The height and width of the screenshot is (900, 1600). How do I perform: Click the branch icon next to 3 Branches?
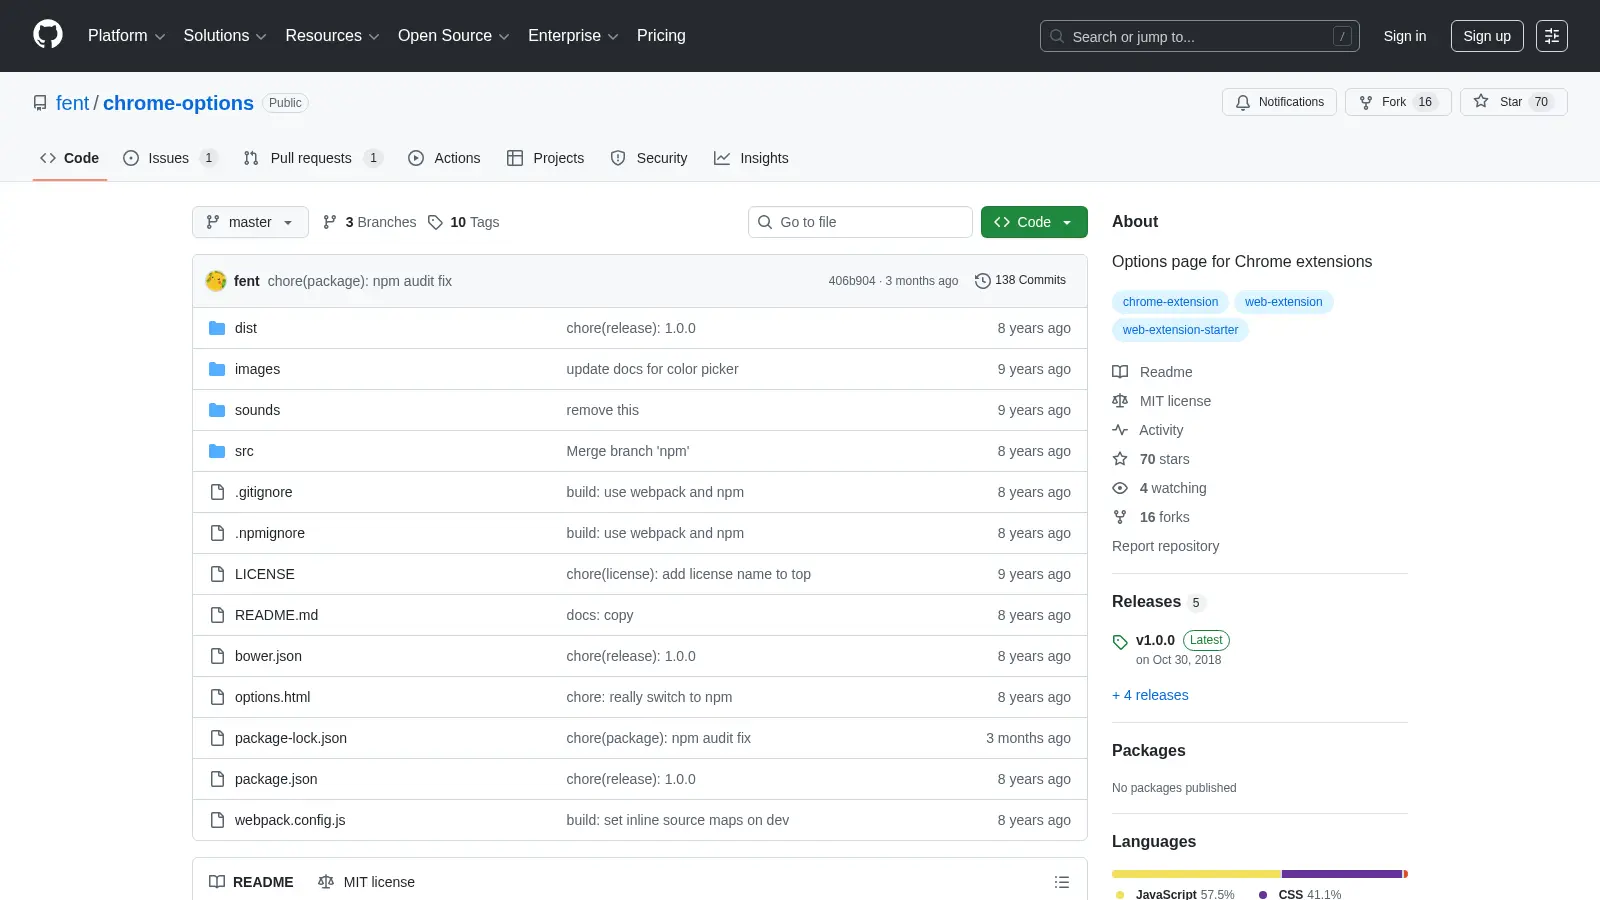click(x=330, y=222)
